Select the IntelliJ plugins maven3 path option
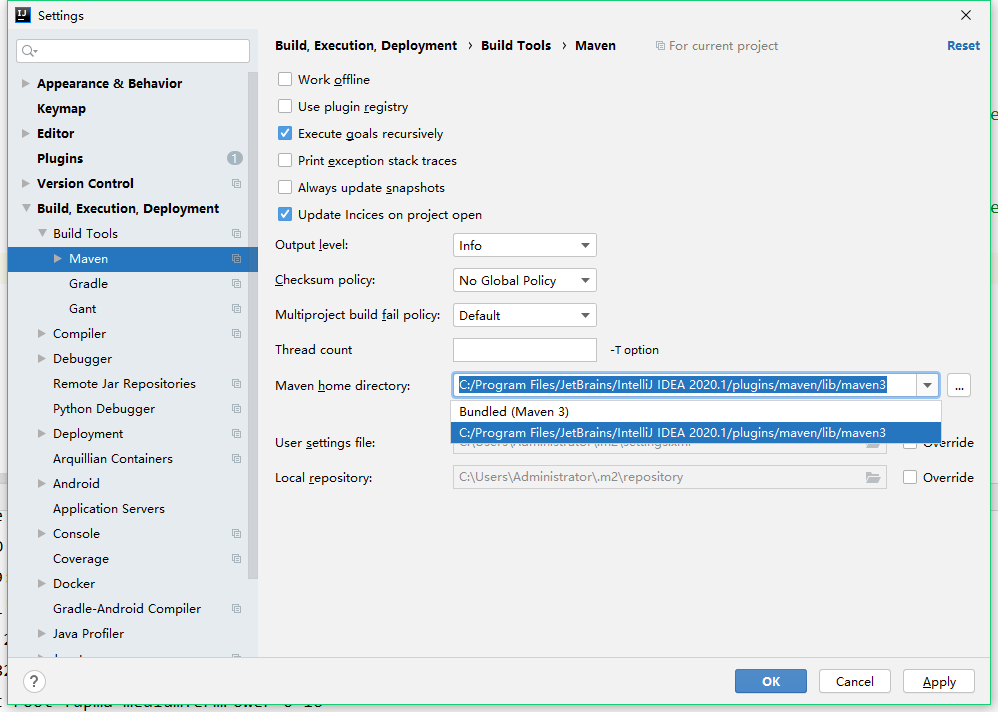Viewport: 998px width, 712px height. click(696, 433)
